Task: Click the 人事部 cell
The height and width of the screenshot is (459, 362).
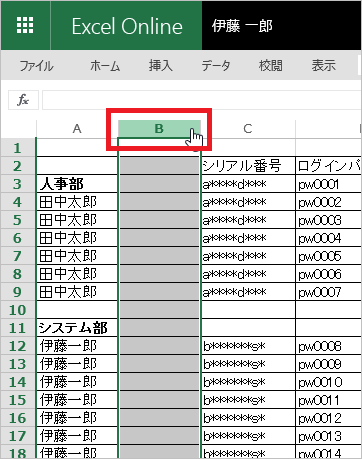Action: (x=77, y=184)
